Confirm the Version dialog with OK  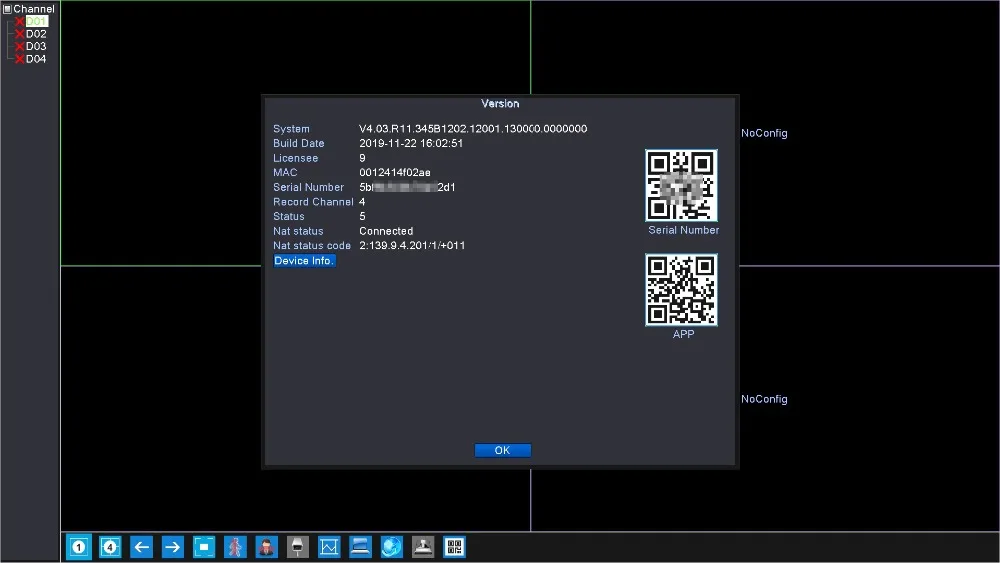pyautogui.click(x=503, y=450)
